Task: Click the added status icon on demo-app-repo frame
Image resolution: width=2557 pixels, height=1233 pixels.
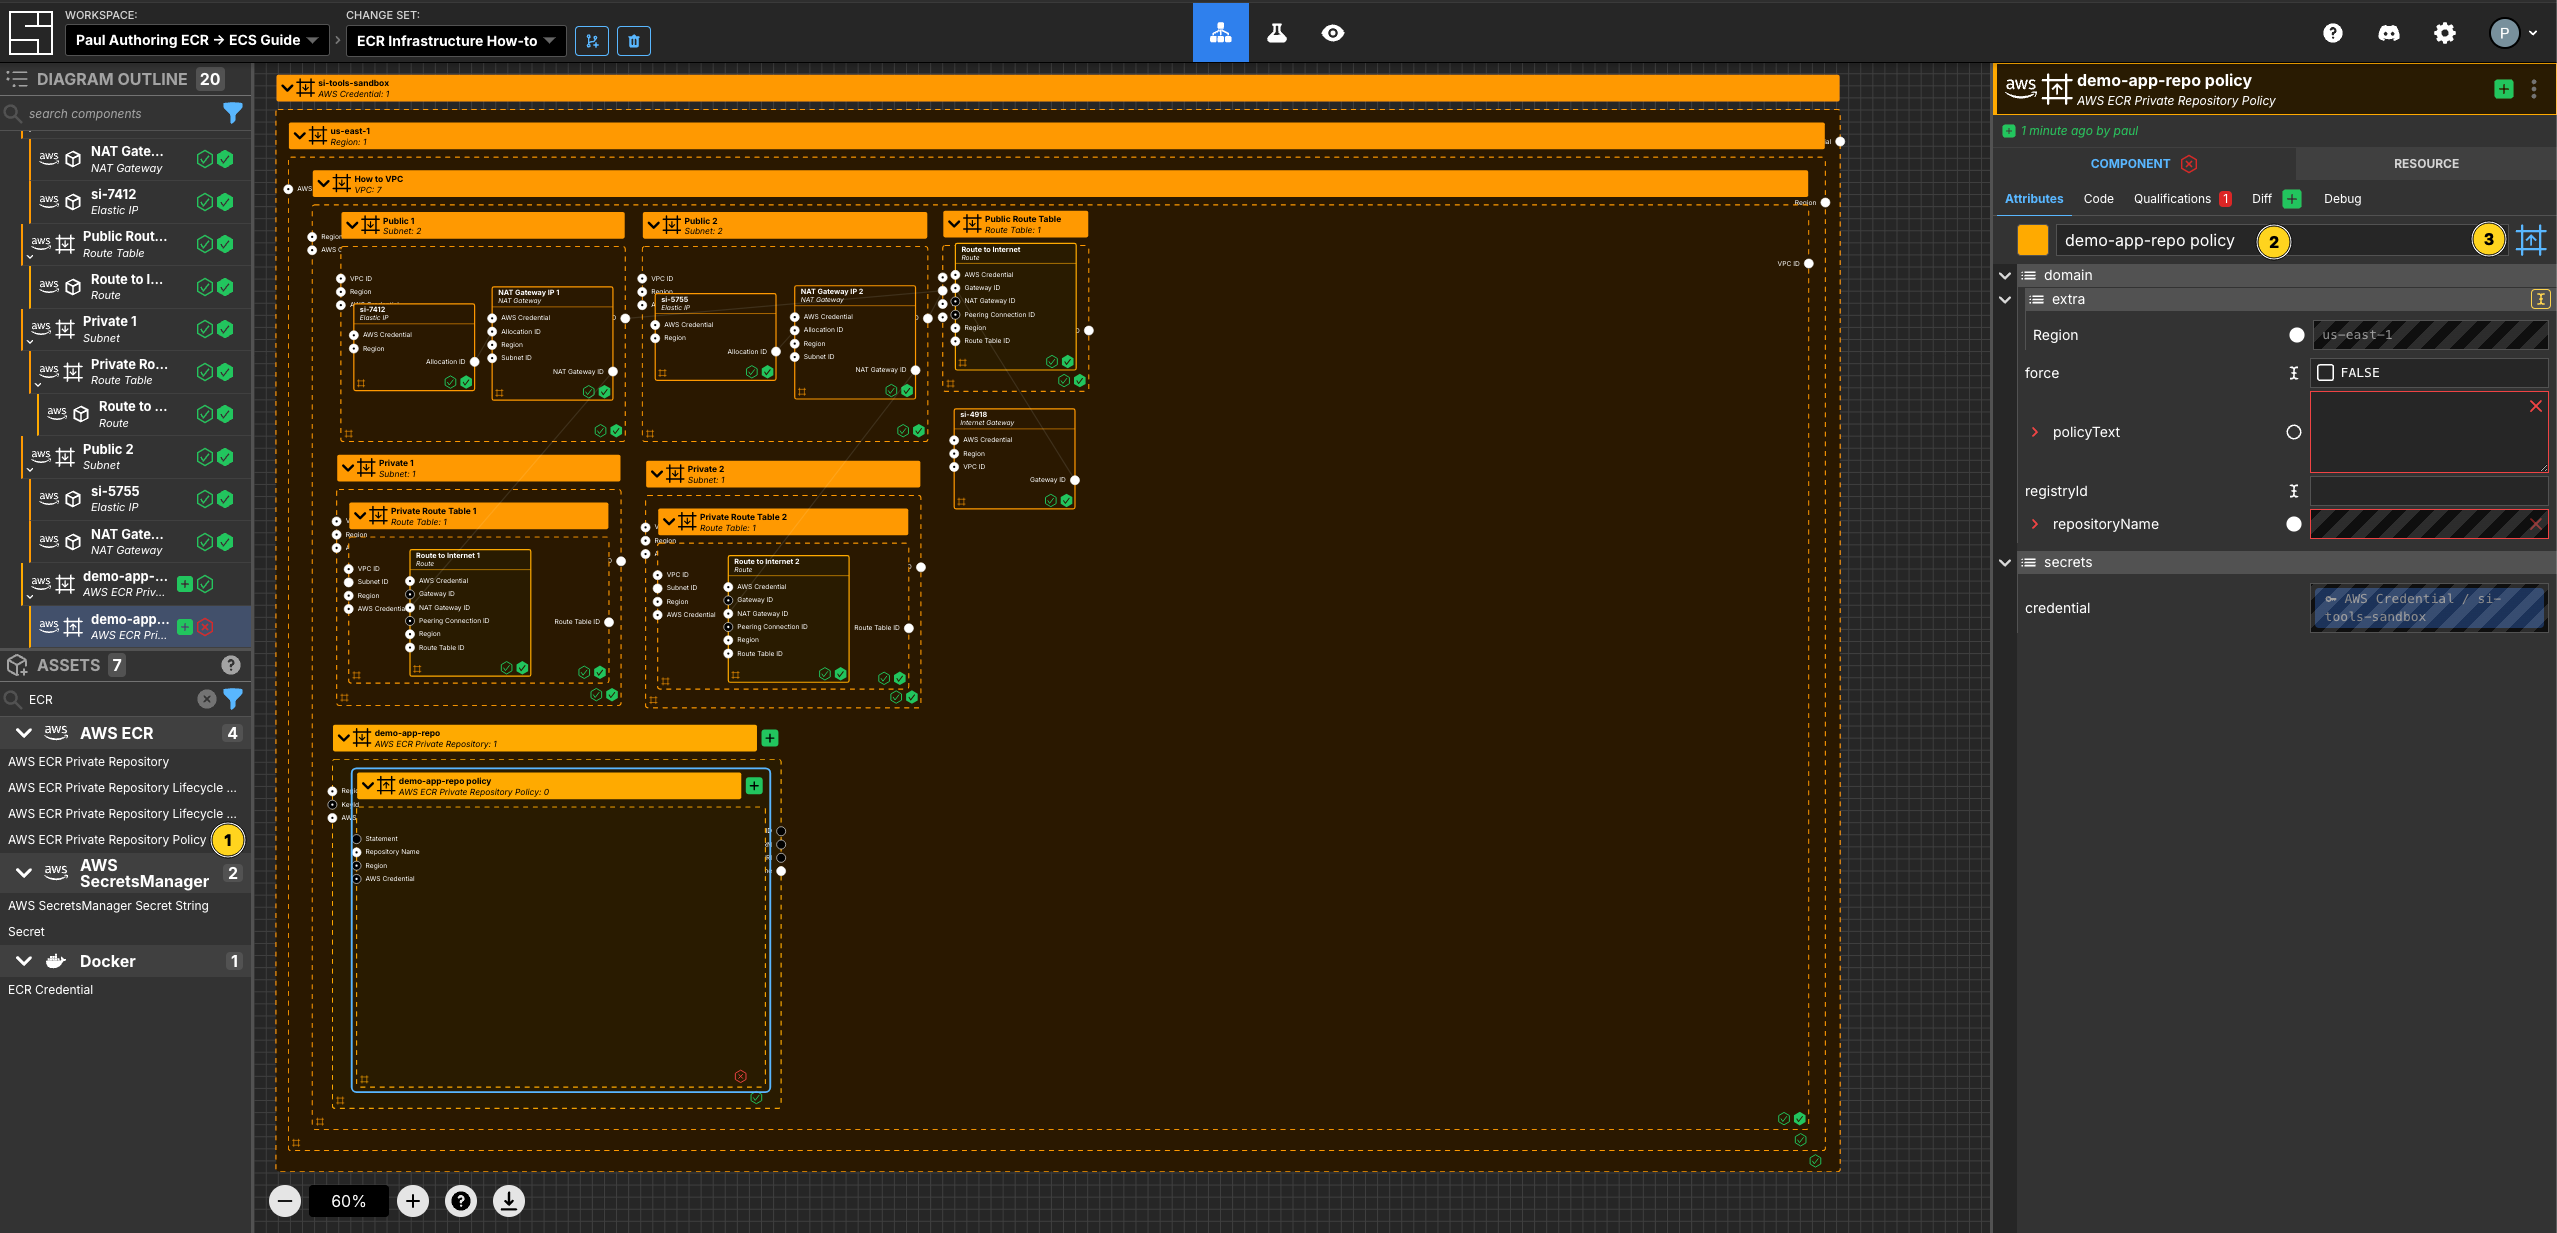Action: (770, 738)
